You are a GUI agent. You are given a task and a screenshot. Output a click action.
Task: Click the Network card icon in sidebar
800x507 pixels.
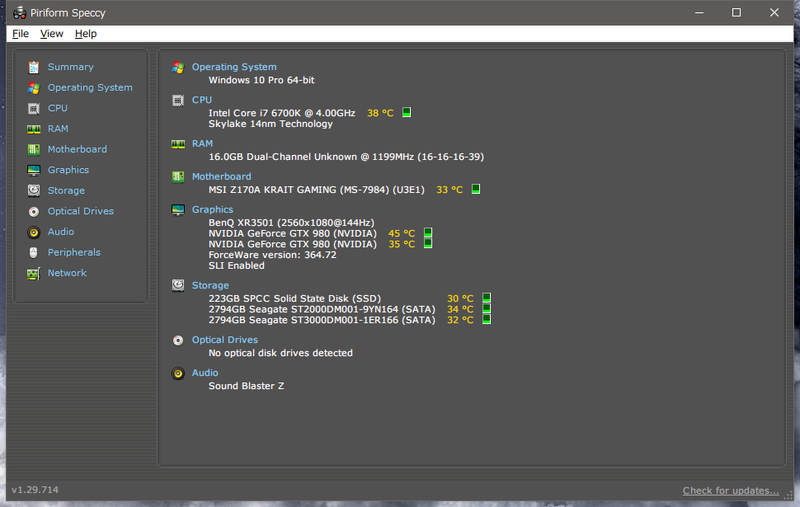tap(34, 273)
